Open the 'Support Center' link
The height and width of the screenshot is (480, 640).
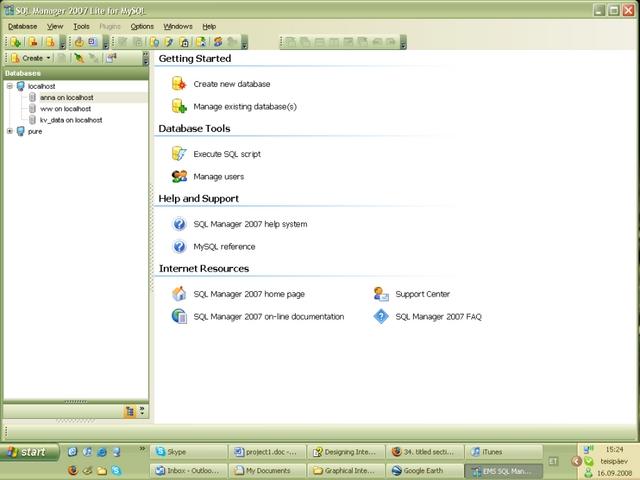pos(422,294)
